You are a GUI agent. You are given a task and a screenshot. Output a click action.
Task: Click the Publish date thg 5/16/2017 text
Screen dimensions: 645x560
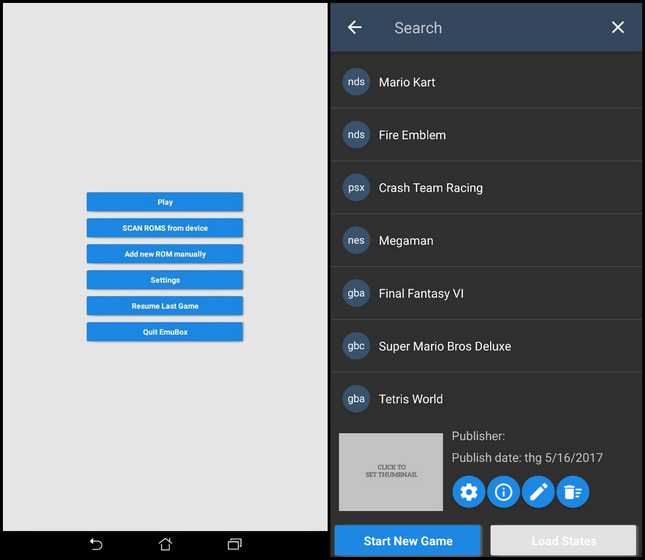(x=527, y=458)
